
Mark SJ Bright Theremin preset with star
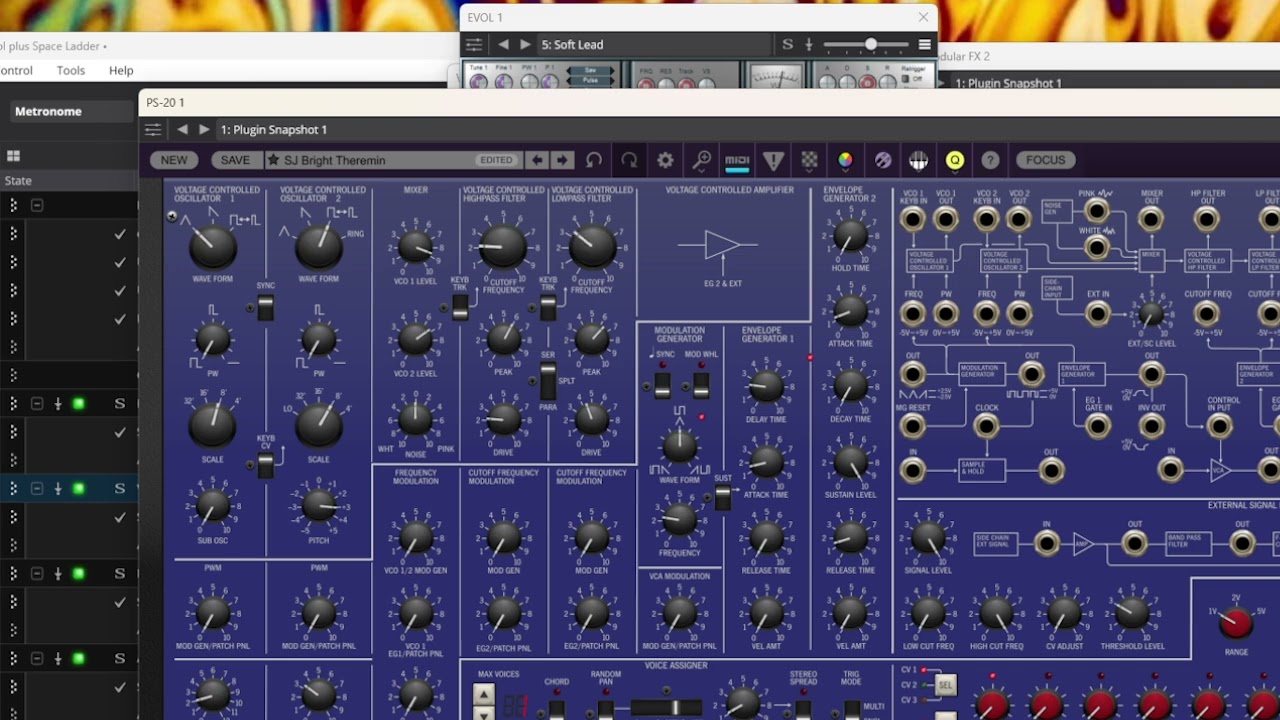click(x=273, y=160)
